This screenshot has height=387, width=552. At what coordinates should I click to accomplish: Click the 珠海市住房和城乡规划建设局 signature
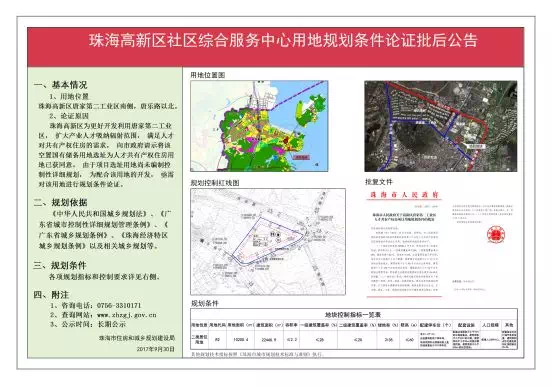tap(137, 338)
